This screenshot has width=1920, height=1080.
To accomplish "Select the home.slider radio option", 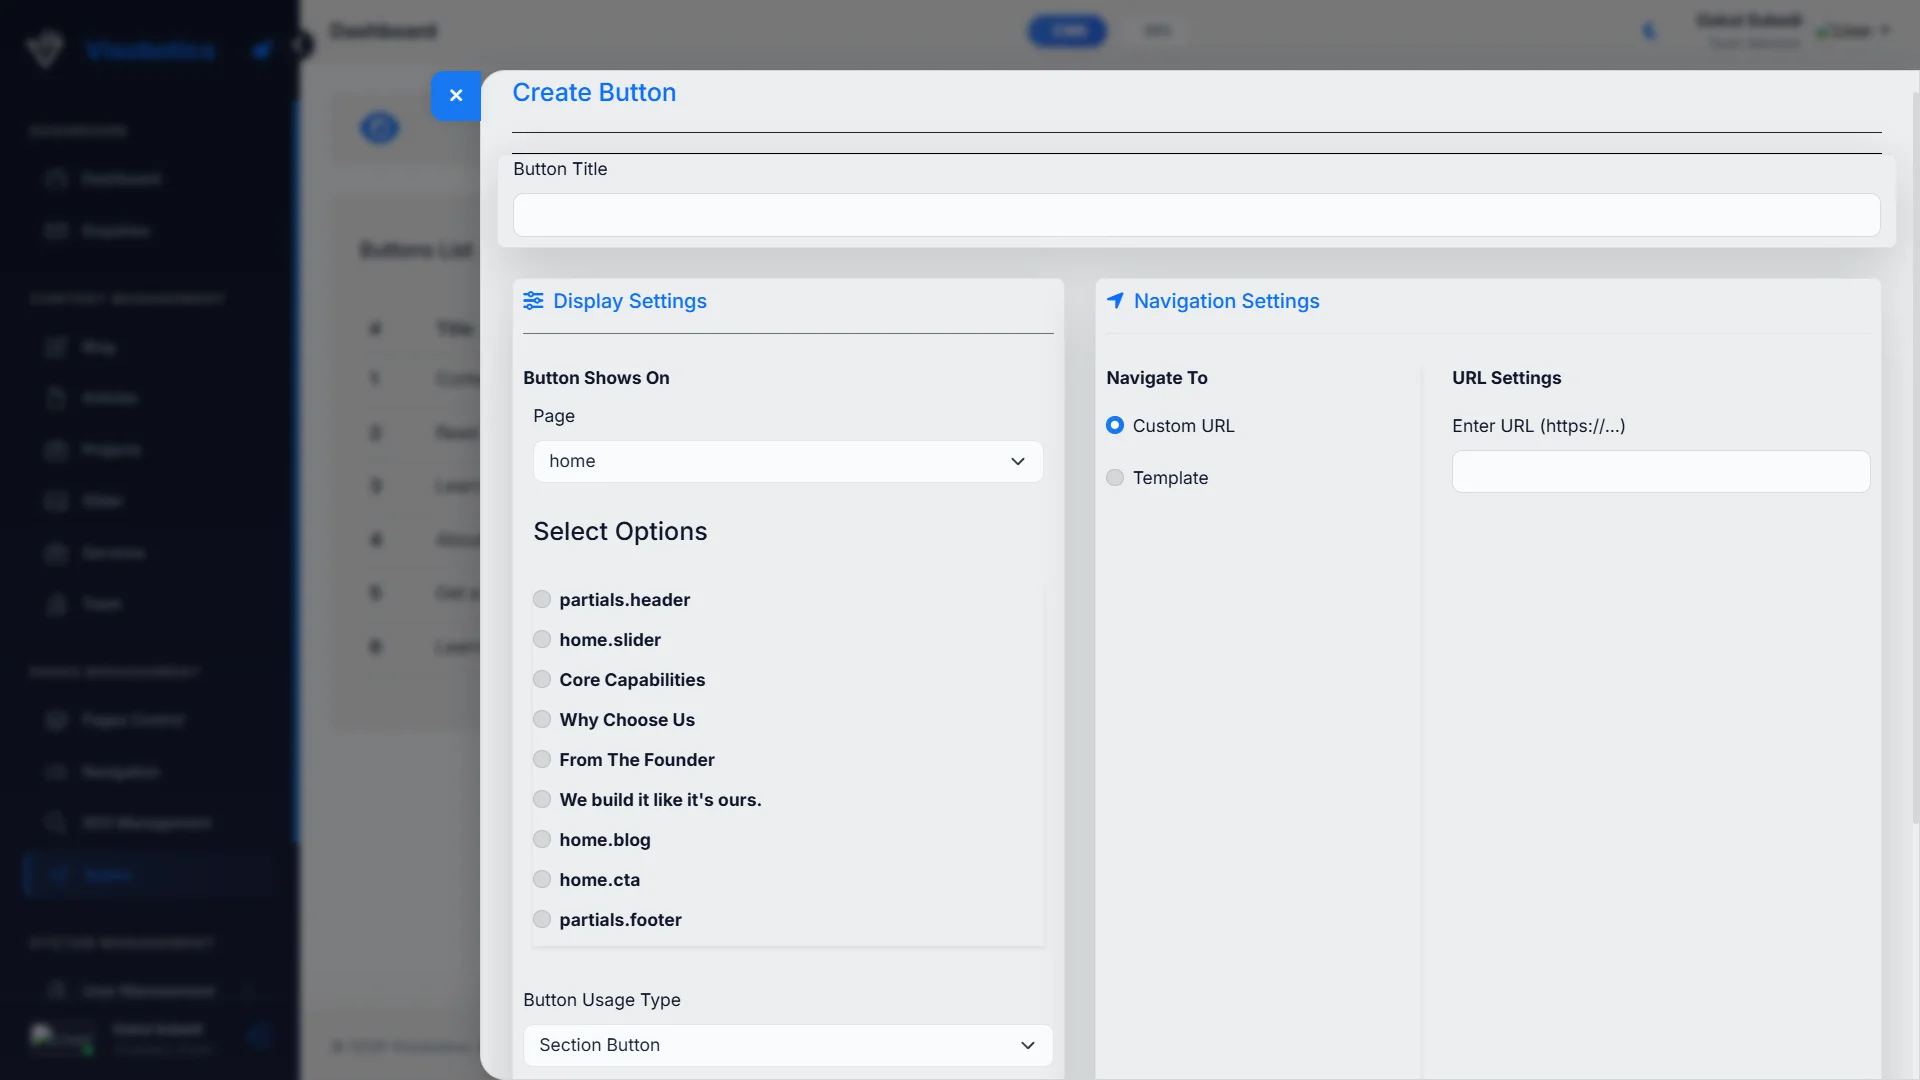I will [542, 639].
